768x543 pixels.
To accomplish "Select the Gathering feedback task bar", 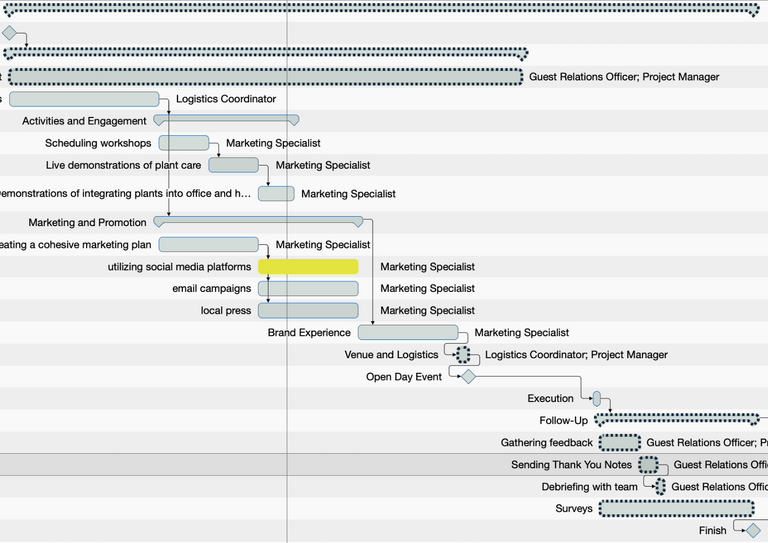I will pos(620,443).
